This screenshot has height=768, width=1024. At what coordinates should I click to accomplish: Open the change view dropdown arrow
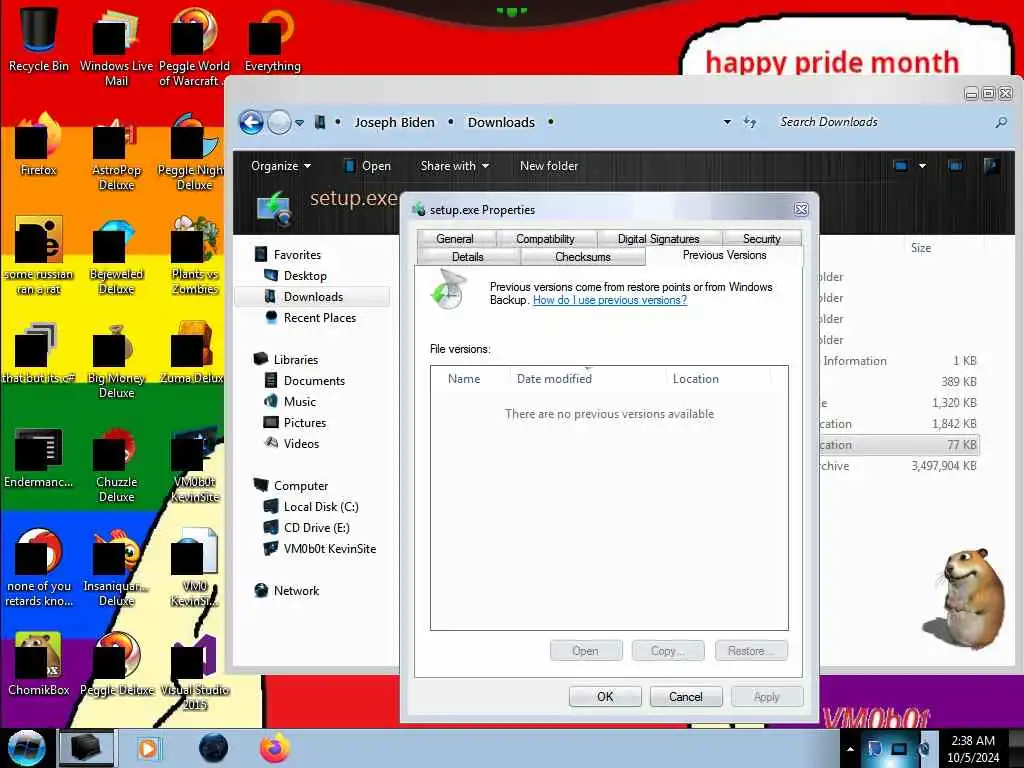click(922, 166)
